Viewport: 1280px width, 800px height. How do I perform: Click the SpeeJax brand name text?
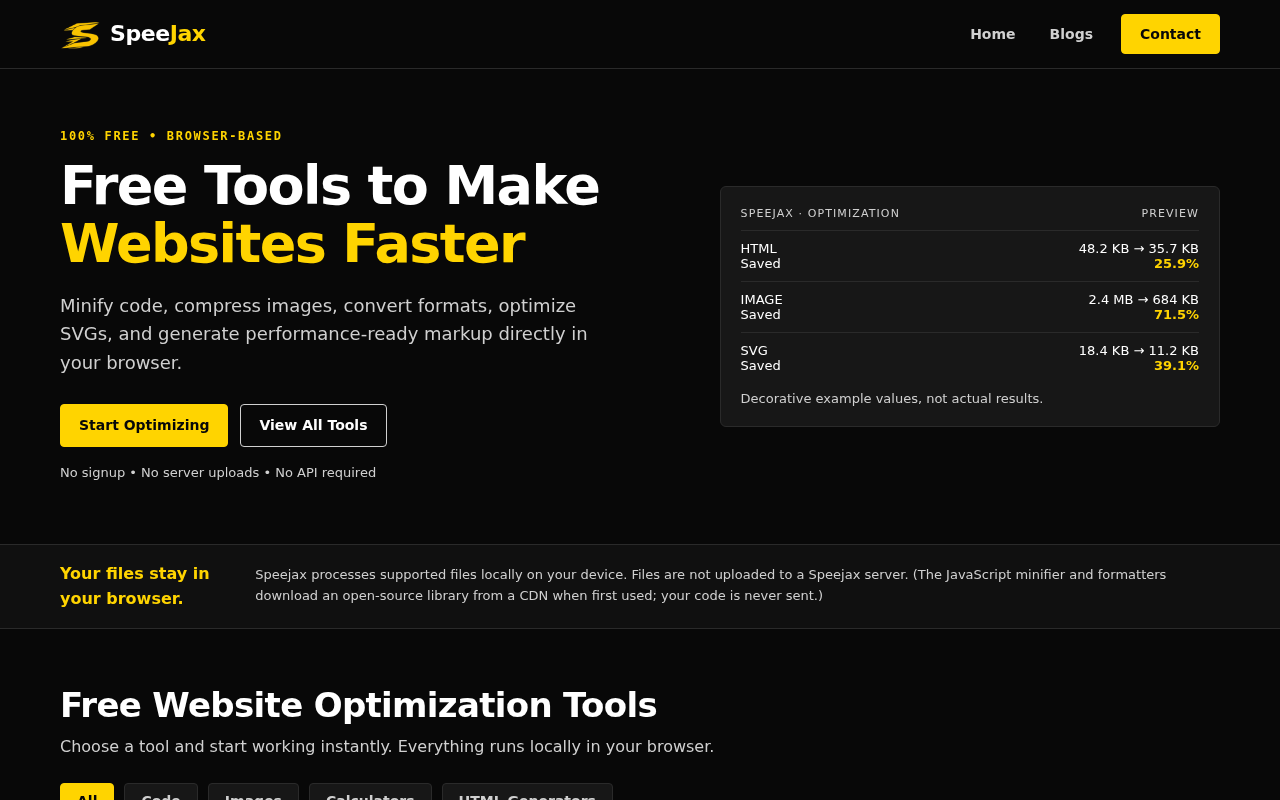point(158,34)
